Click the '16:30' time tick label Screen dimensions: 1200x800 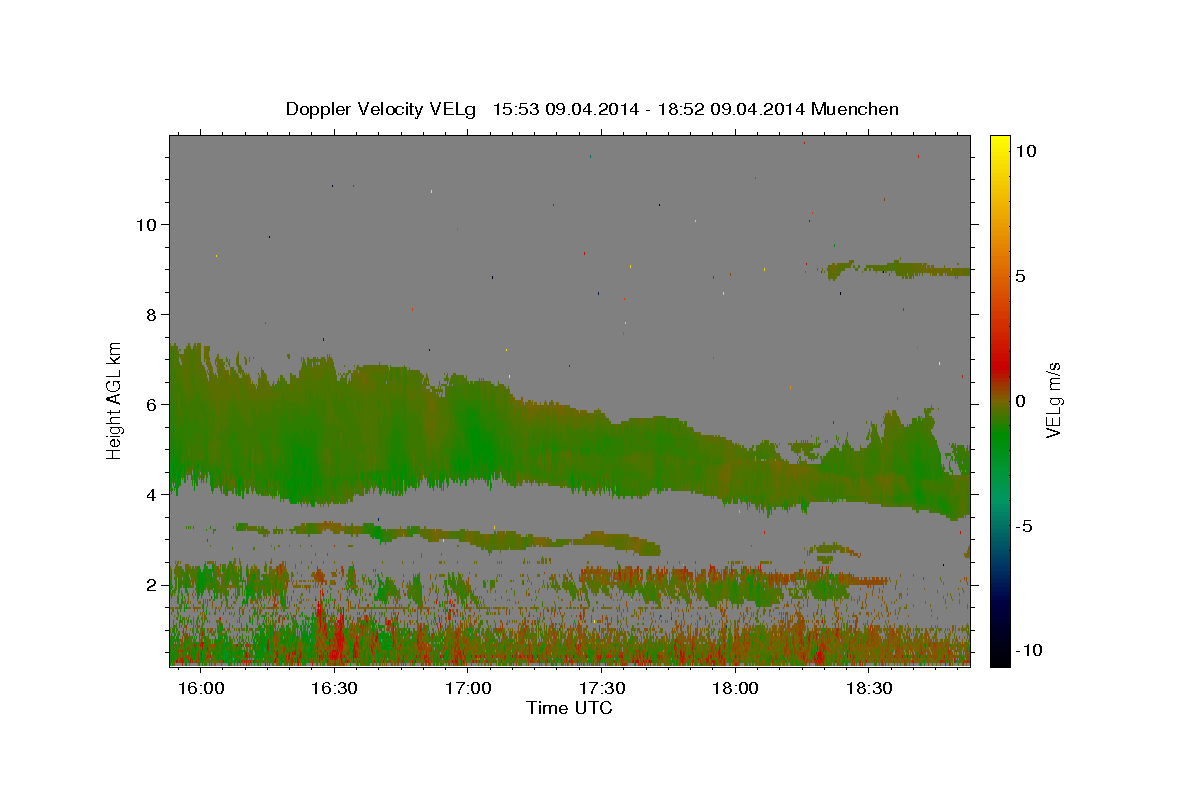pyautogui.click(x=334, y=688)
